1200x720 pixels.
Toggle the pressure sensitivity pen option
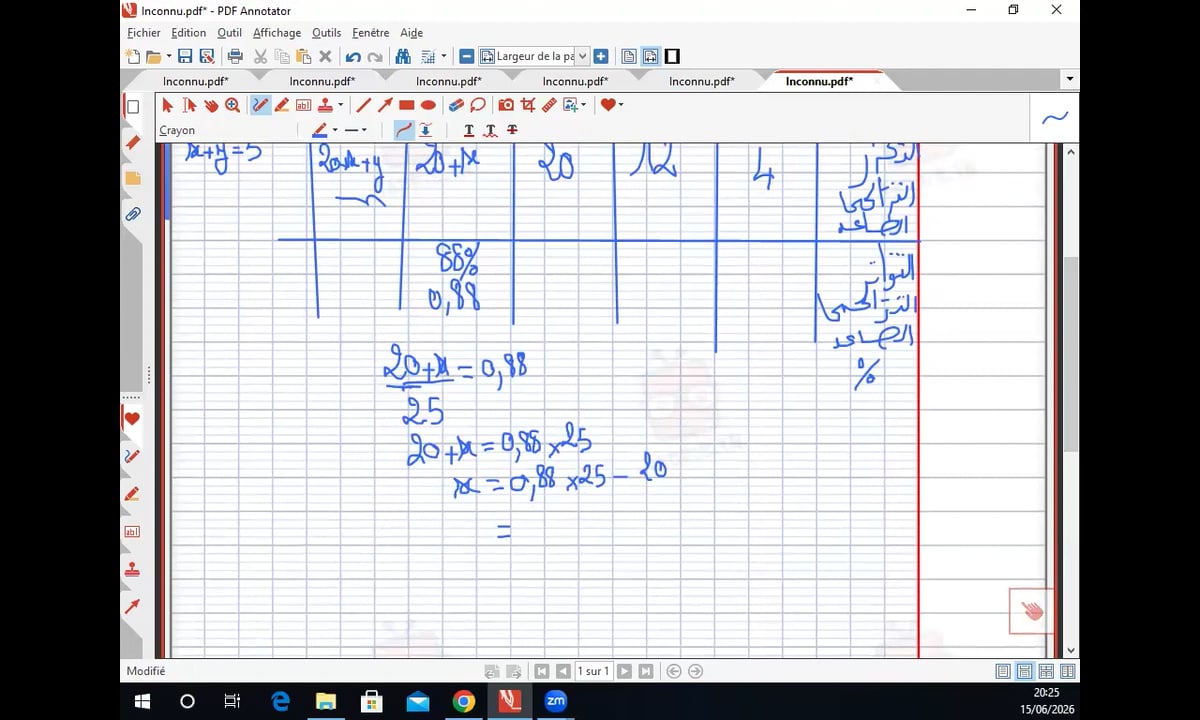pos(426,130)
